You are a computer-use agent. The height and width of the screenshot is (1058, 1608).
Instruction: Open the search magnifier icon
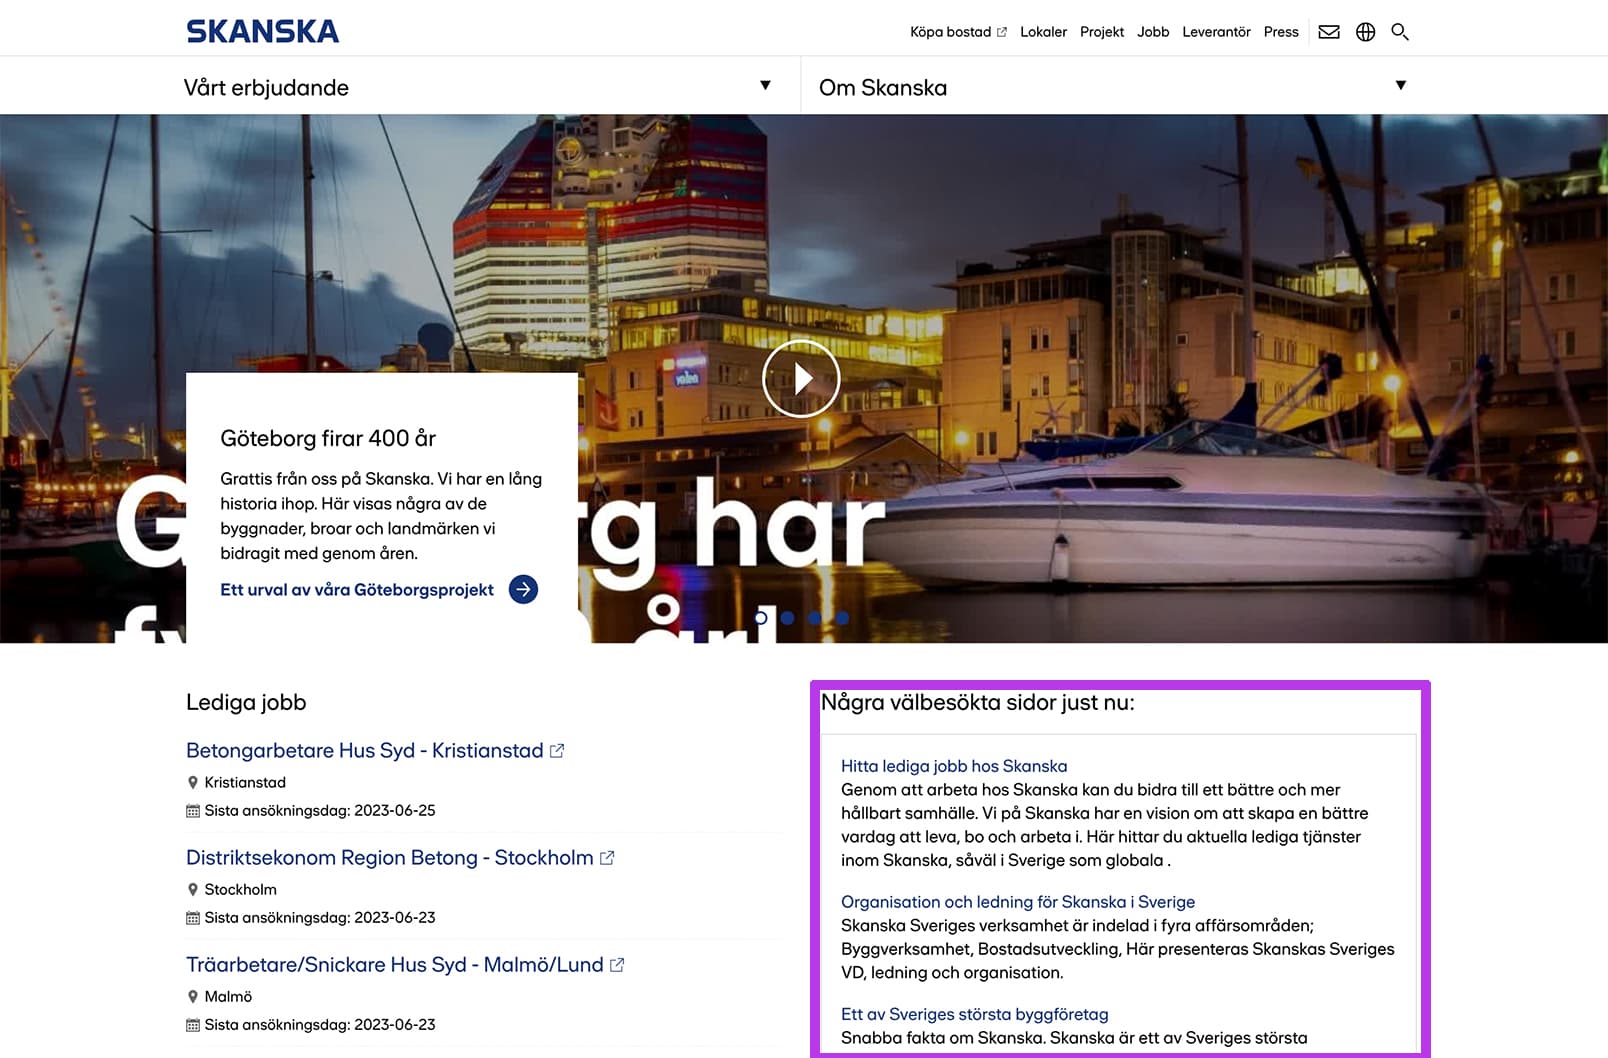tap(1400, 32)
